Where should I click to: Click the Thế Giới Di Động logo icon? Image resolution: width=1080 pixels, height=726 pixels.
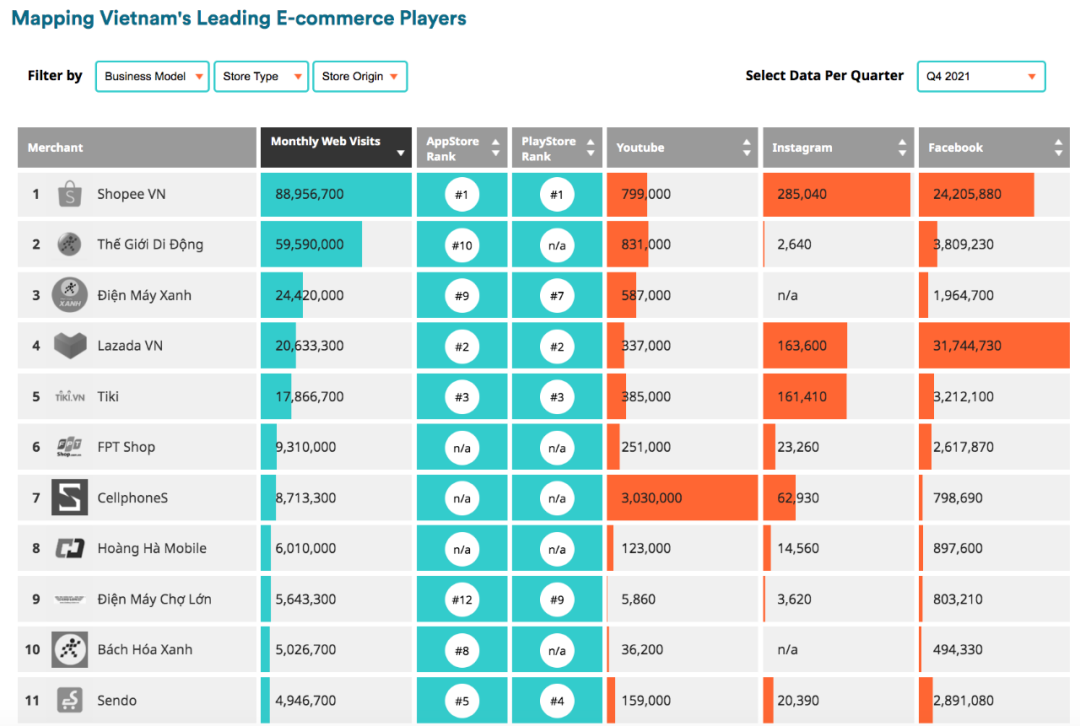[69, 244]
